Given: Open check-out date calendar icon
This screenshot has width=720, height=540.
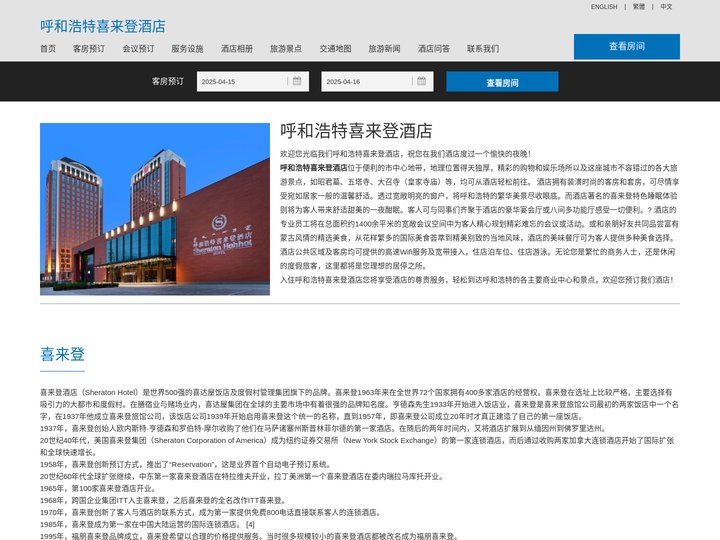Looking at the screenshot, I should [x=422, y=81].
